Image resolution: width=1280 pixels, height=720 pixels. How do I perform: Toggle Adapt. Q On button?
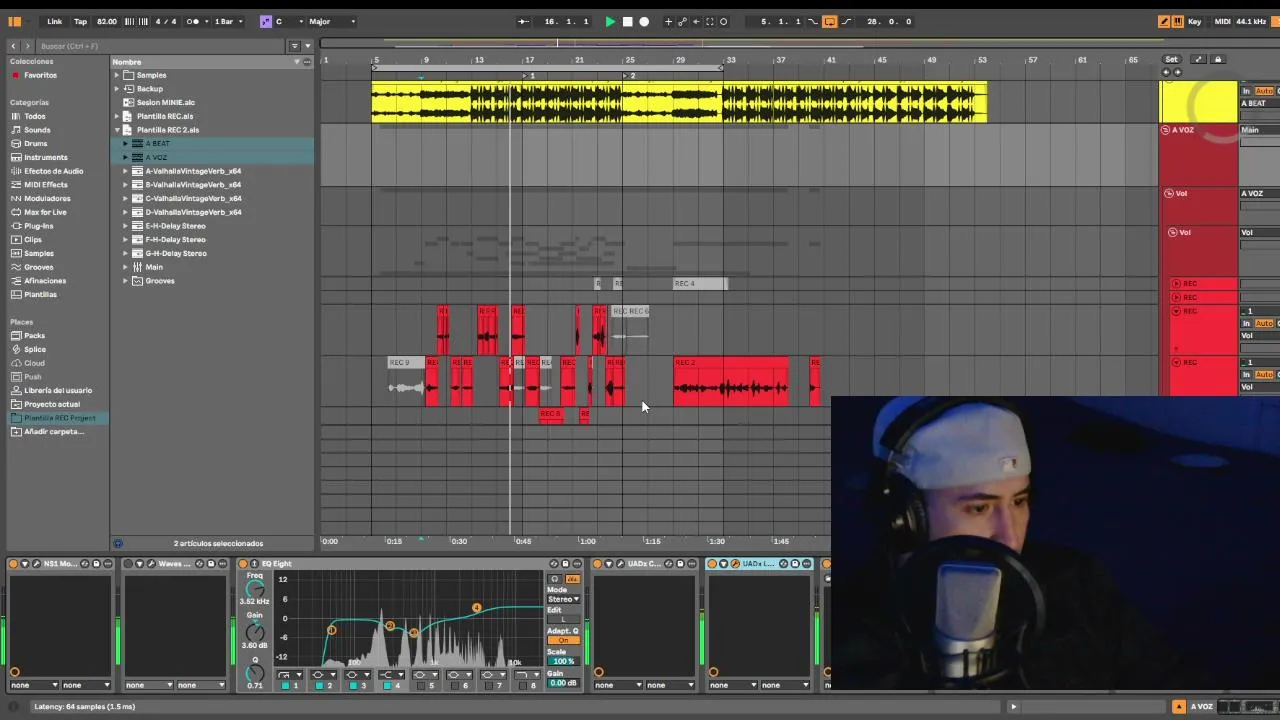pyautogui.click(x=563, y=640)
